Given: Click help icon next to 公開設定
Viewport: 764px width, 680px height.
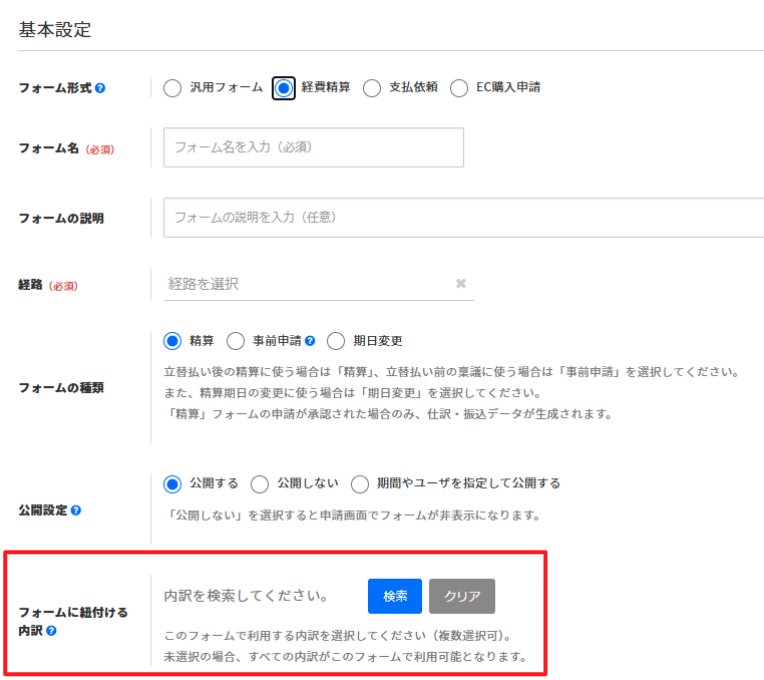Looking at the screenshot, I should point(76,510).
